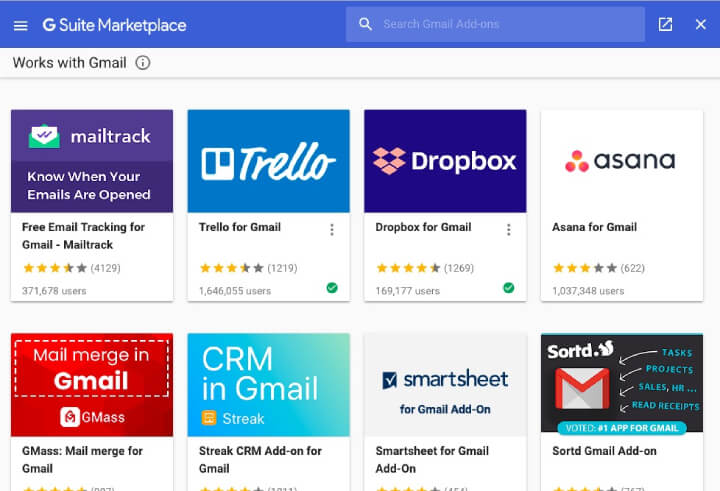
Task: Click the 1,037,348 users text
Action: 588,291
